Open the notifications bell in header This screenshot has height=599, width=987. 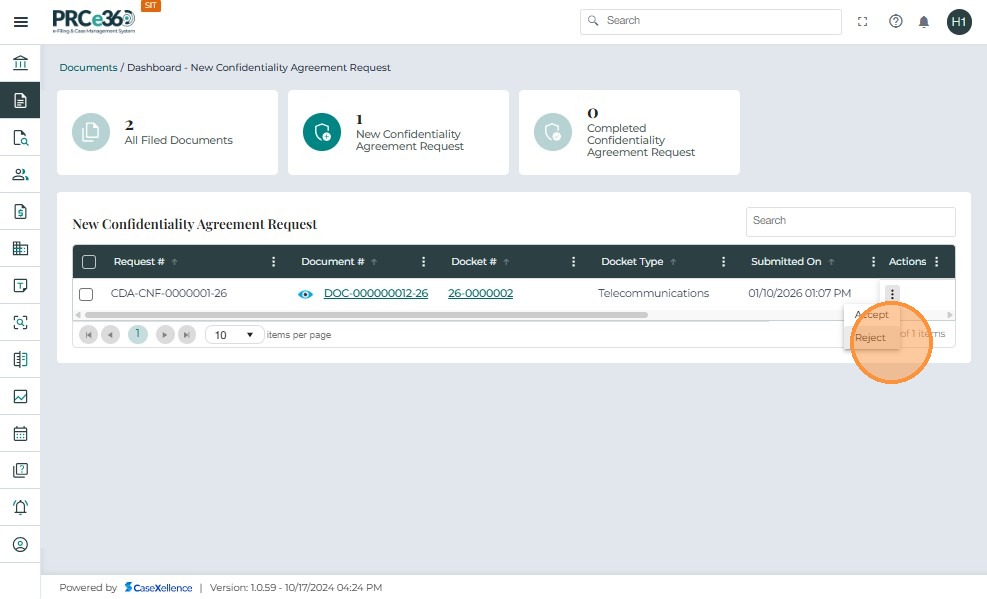[923, 22]
